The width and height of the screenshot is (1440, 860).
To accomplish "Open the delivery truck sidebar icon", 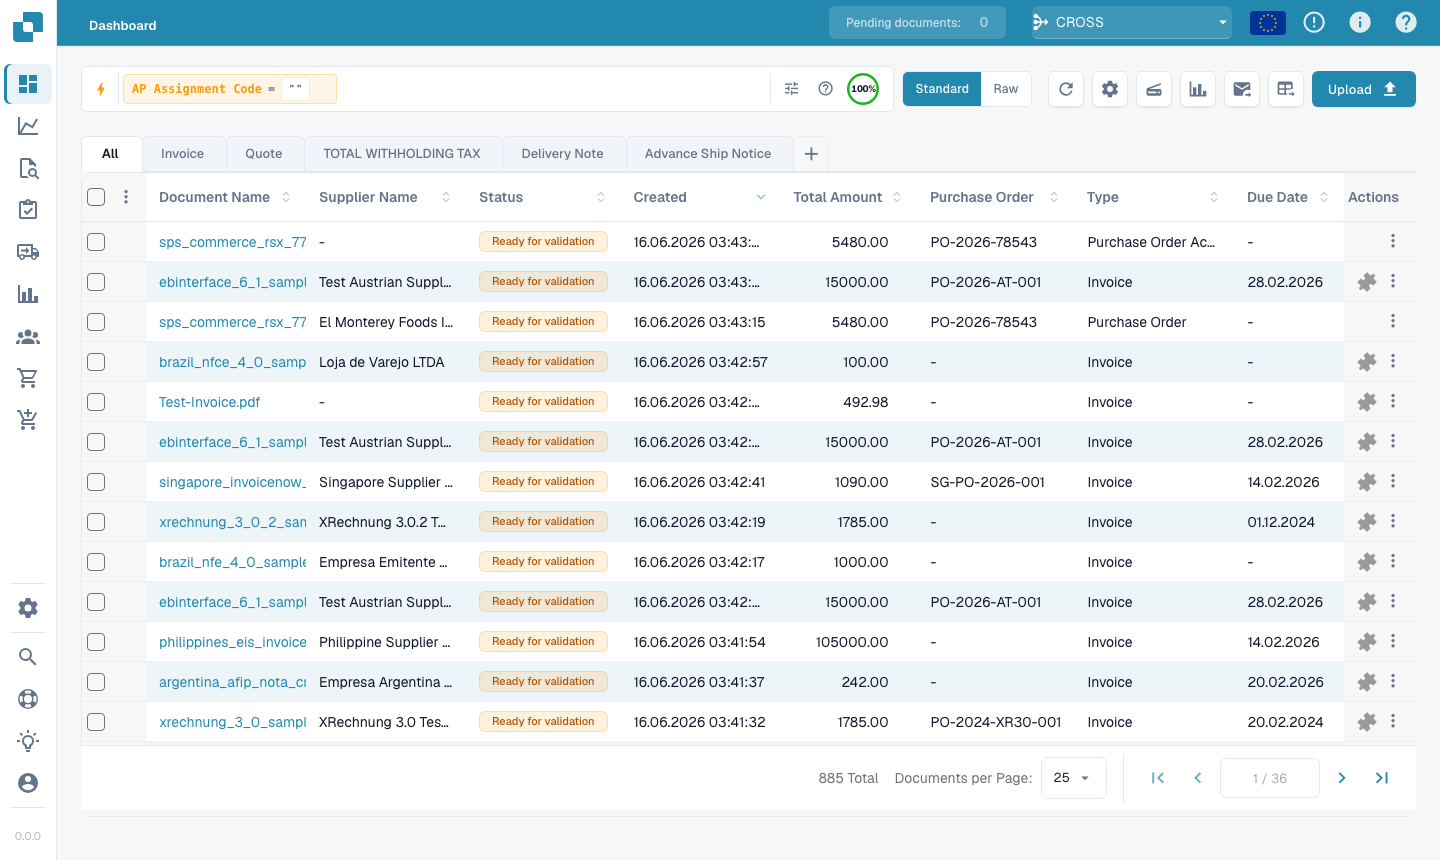I will pos(28,252).
